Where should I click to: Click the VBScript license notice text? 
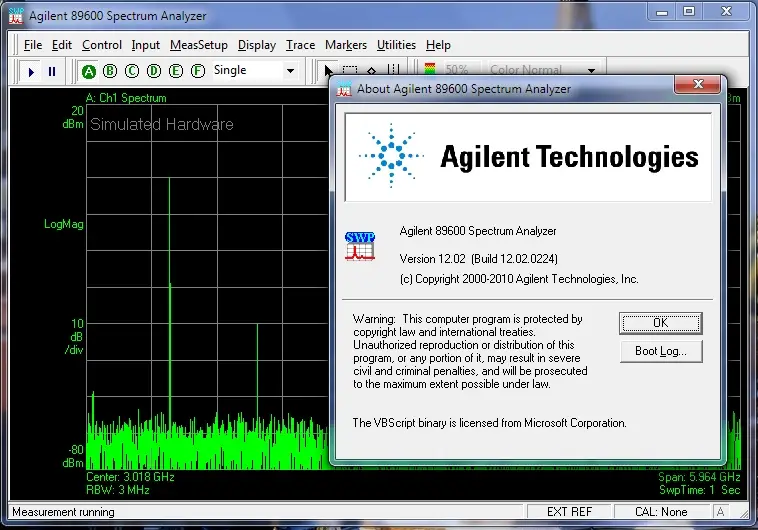click(x=489, y=423)
